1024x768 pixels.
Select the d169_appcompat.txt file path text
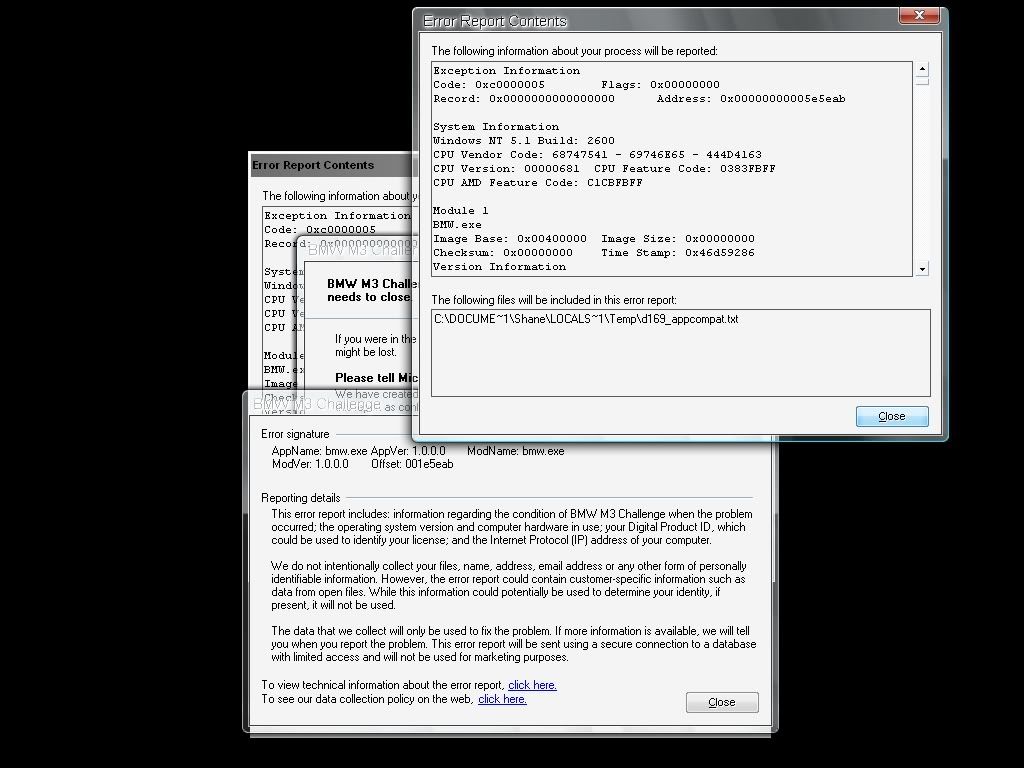pyautogui.click(x=586, y=319)
